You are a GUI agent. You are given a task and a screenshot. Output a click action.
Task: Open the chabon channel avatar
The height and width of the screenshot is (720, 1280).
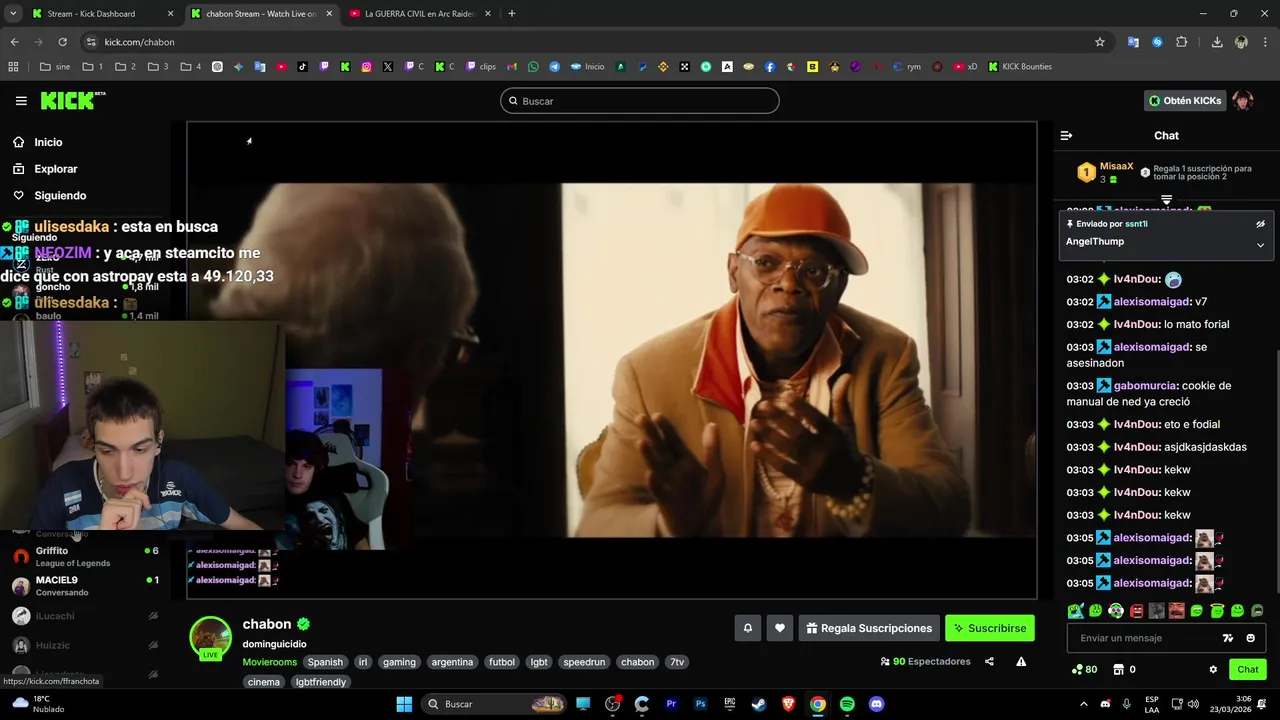[211, 638]
